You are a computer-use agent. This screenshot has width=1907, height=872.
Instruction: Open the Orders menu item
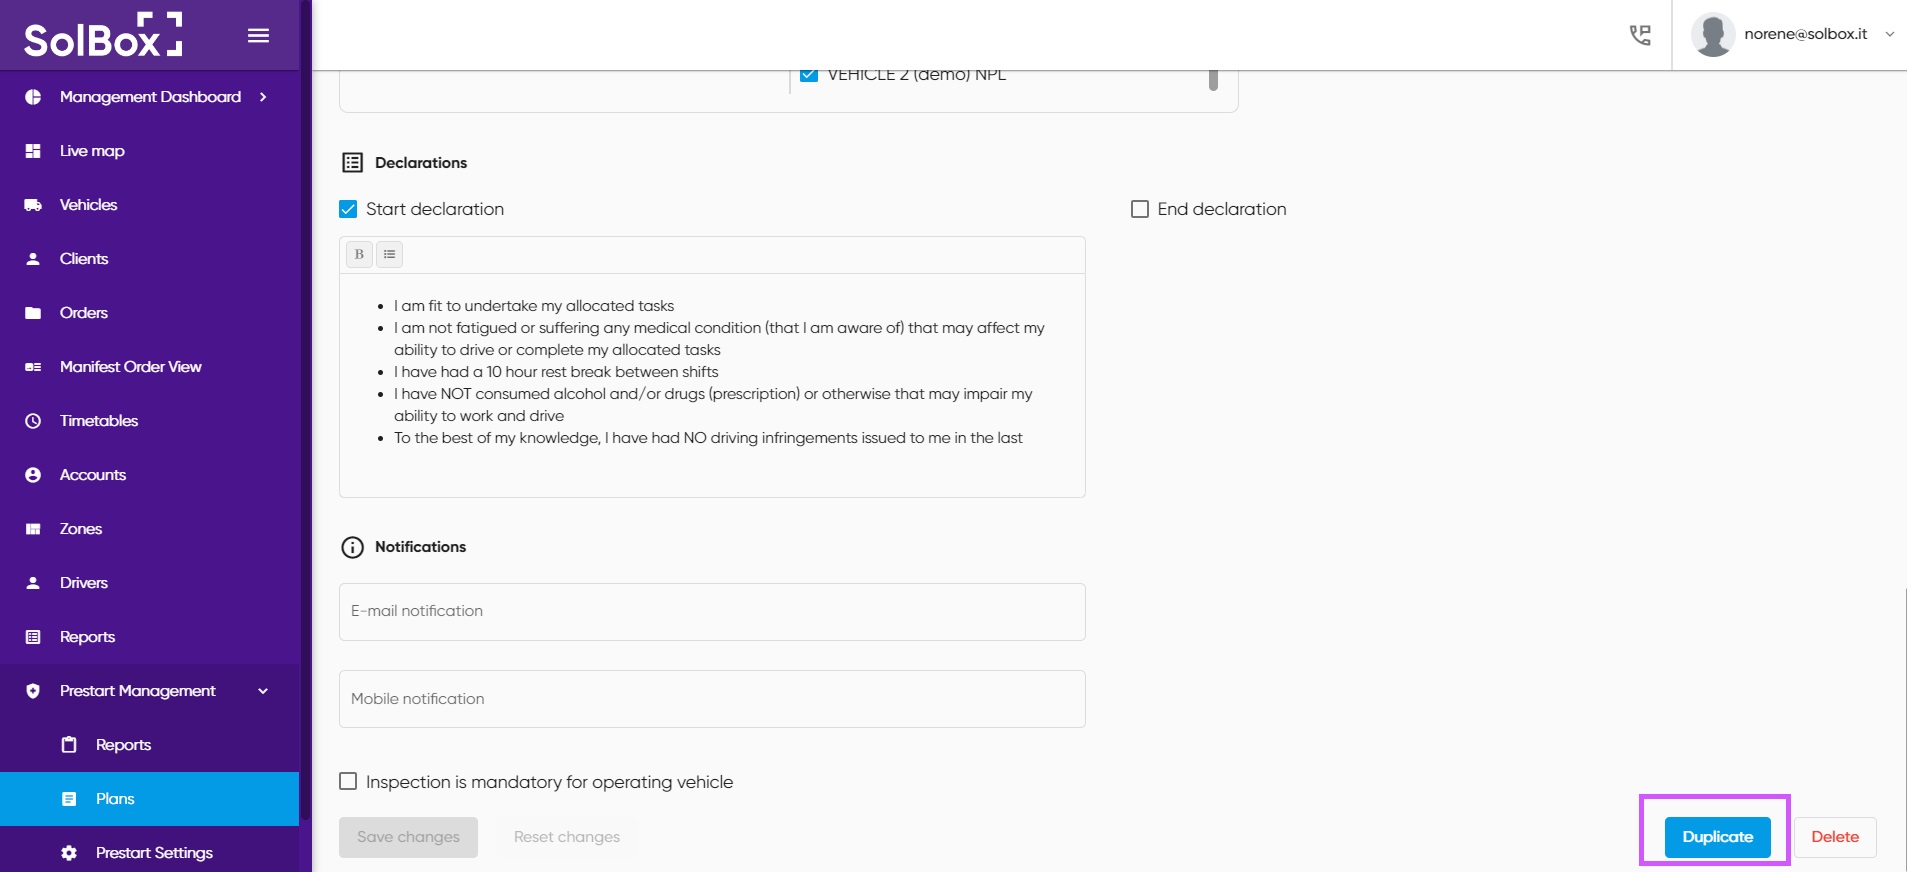(150, 313)
